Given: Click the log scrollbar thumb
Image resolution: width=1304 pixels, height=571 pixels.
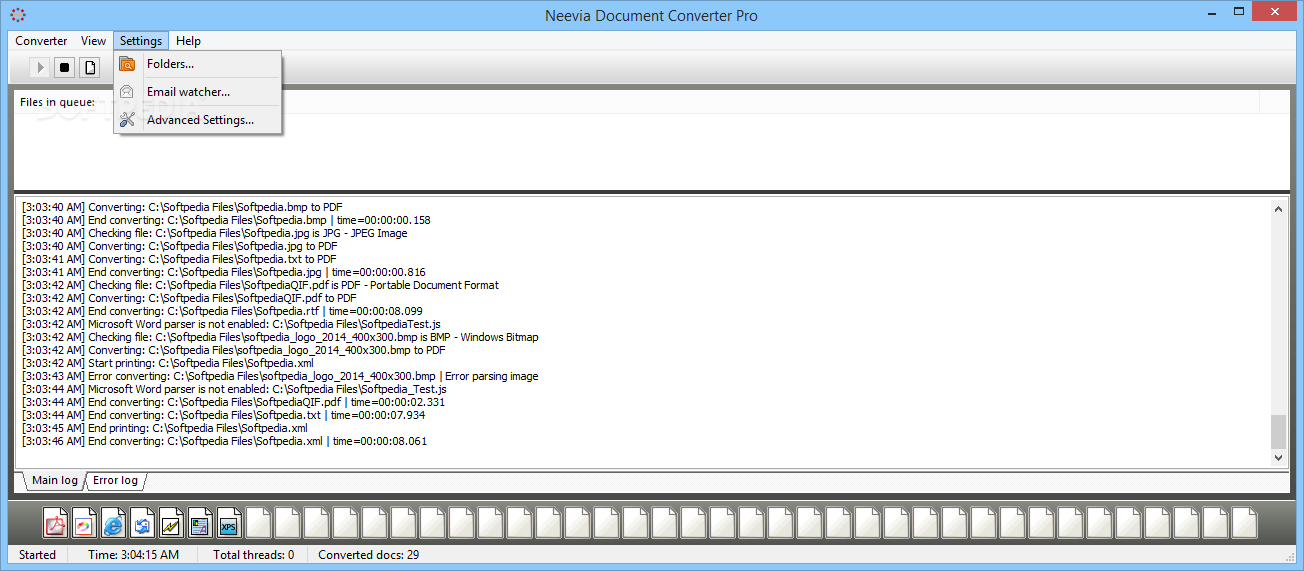Looking at the screenshot, I should coord(1279,432).
